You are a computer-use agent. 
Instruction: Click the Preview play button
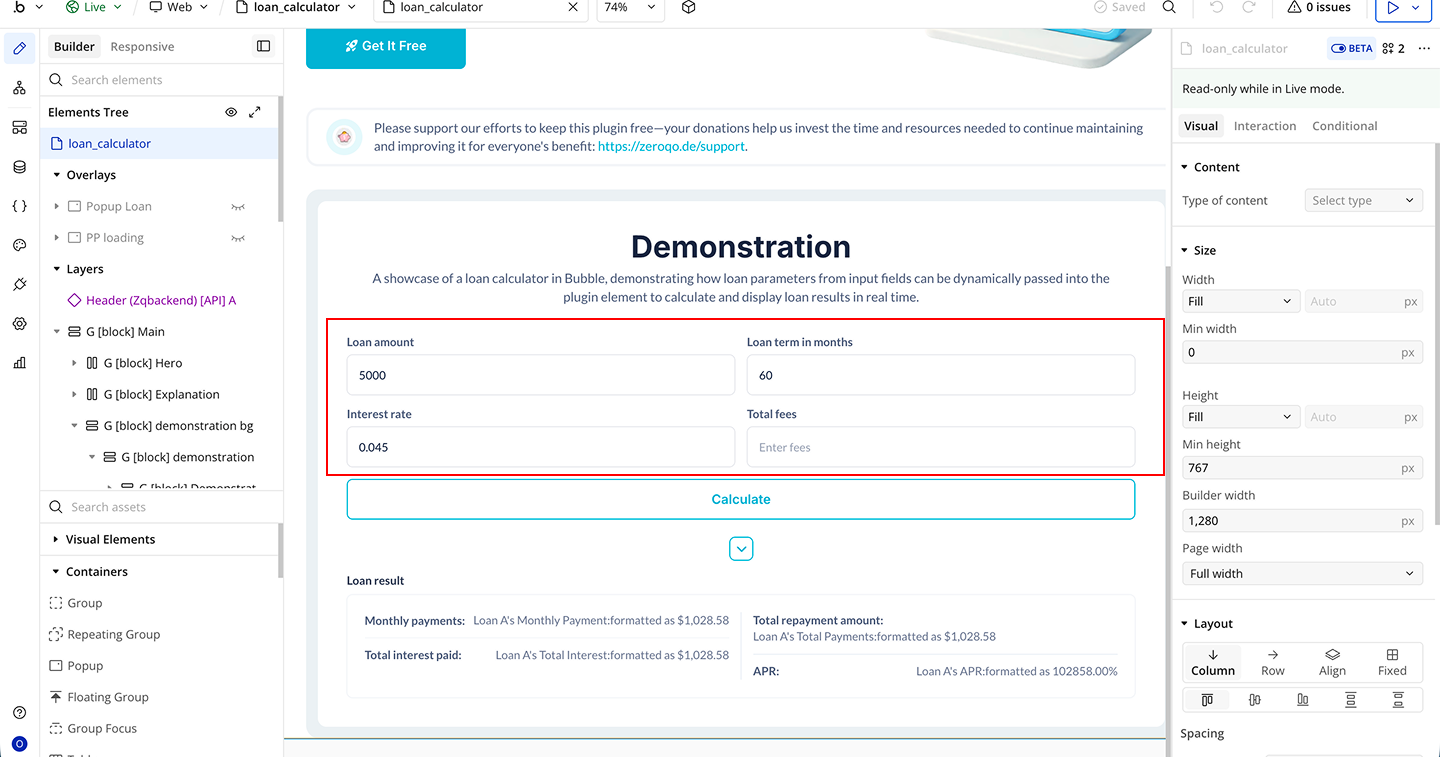[1392, 8]
